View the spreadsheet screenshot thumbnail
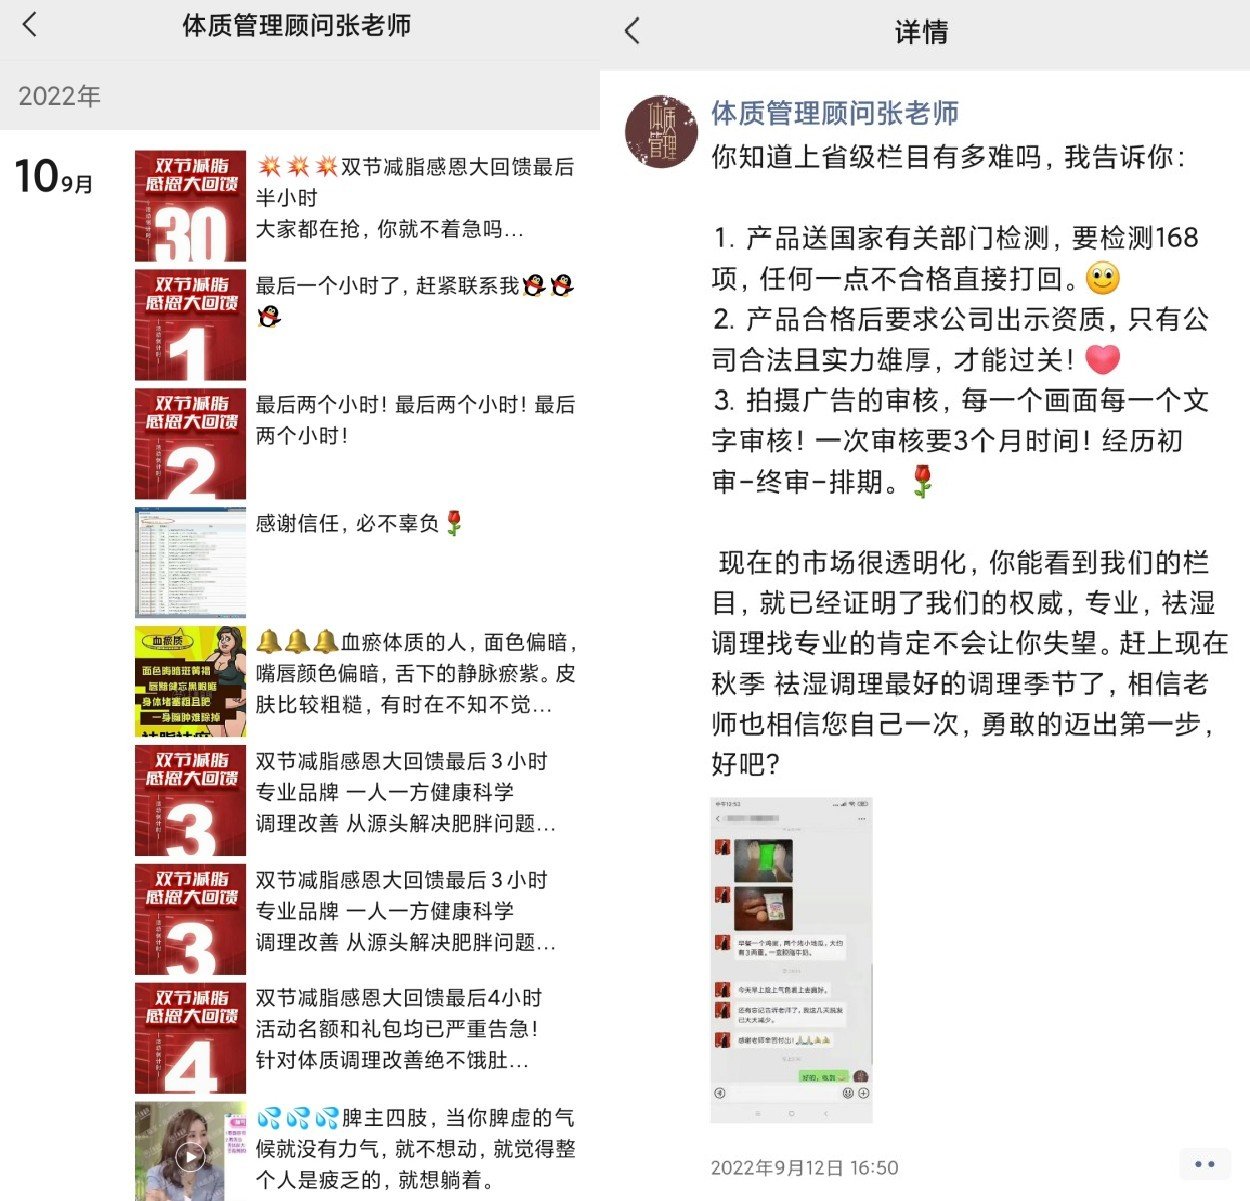This screenshot has height=1201, width=1250. tap(190, 563)
